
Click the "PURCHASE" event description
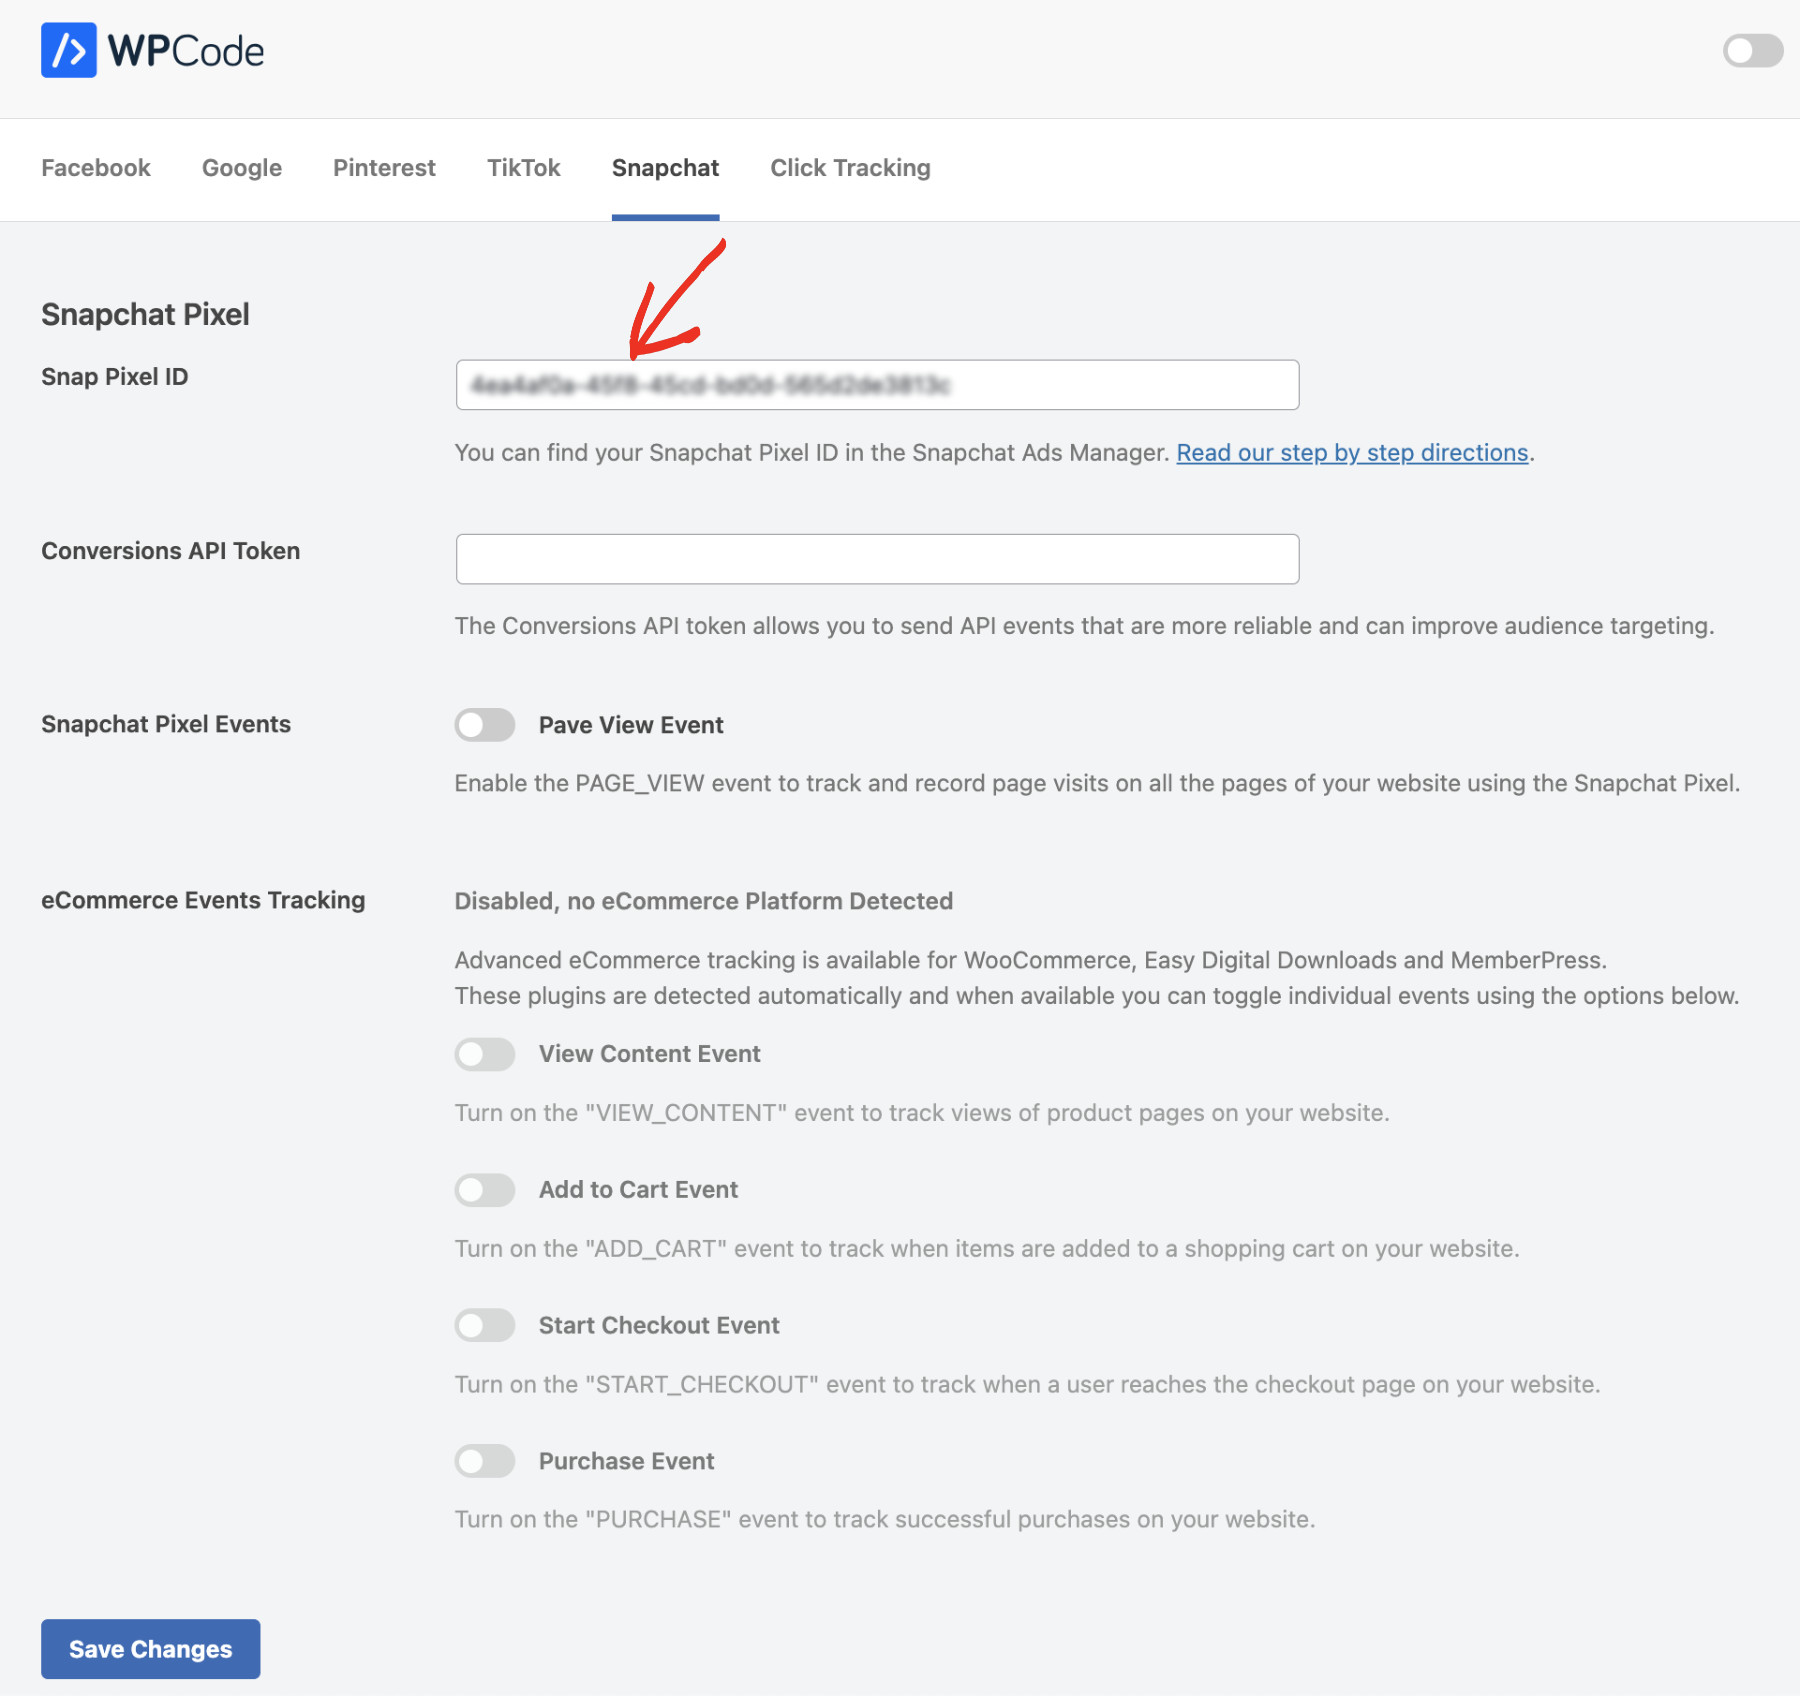click(885, 1520)
